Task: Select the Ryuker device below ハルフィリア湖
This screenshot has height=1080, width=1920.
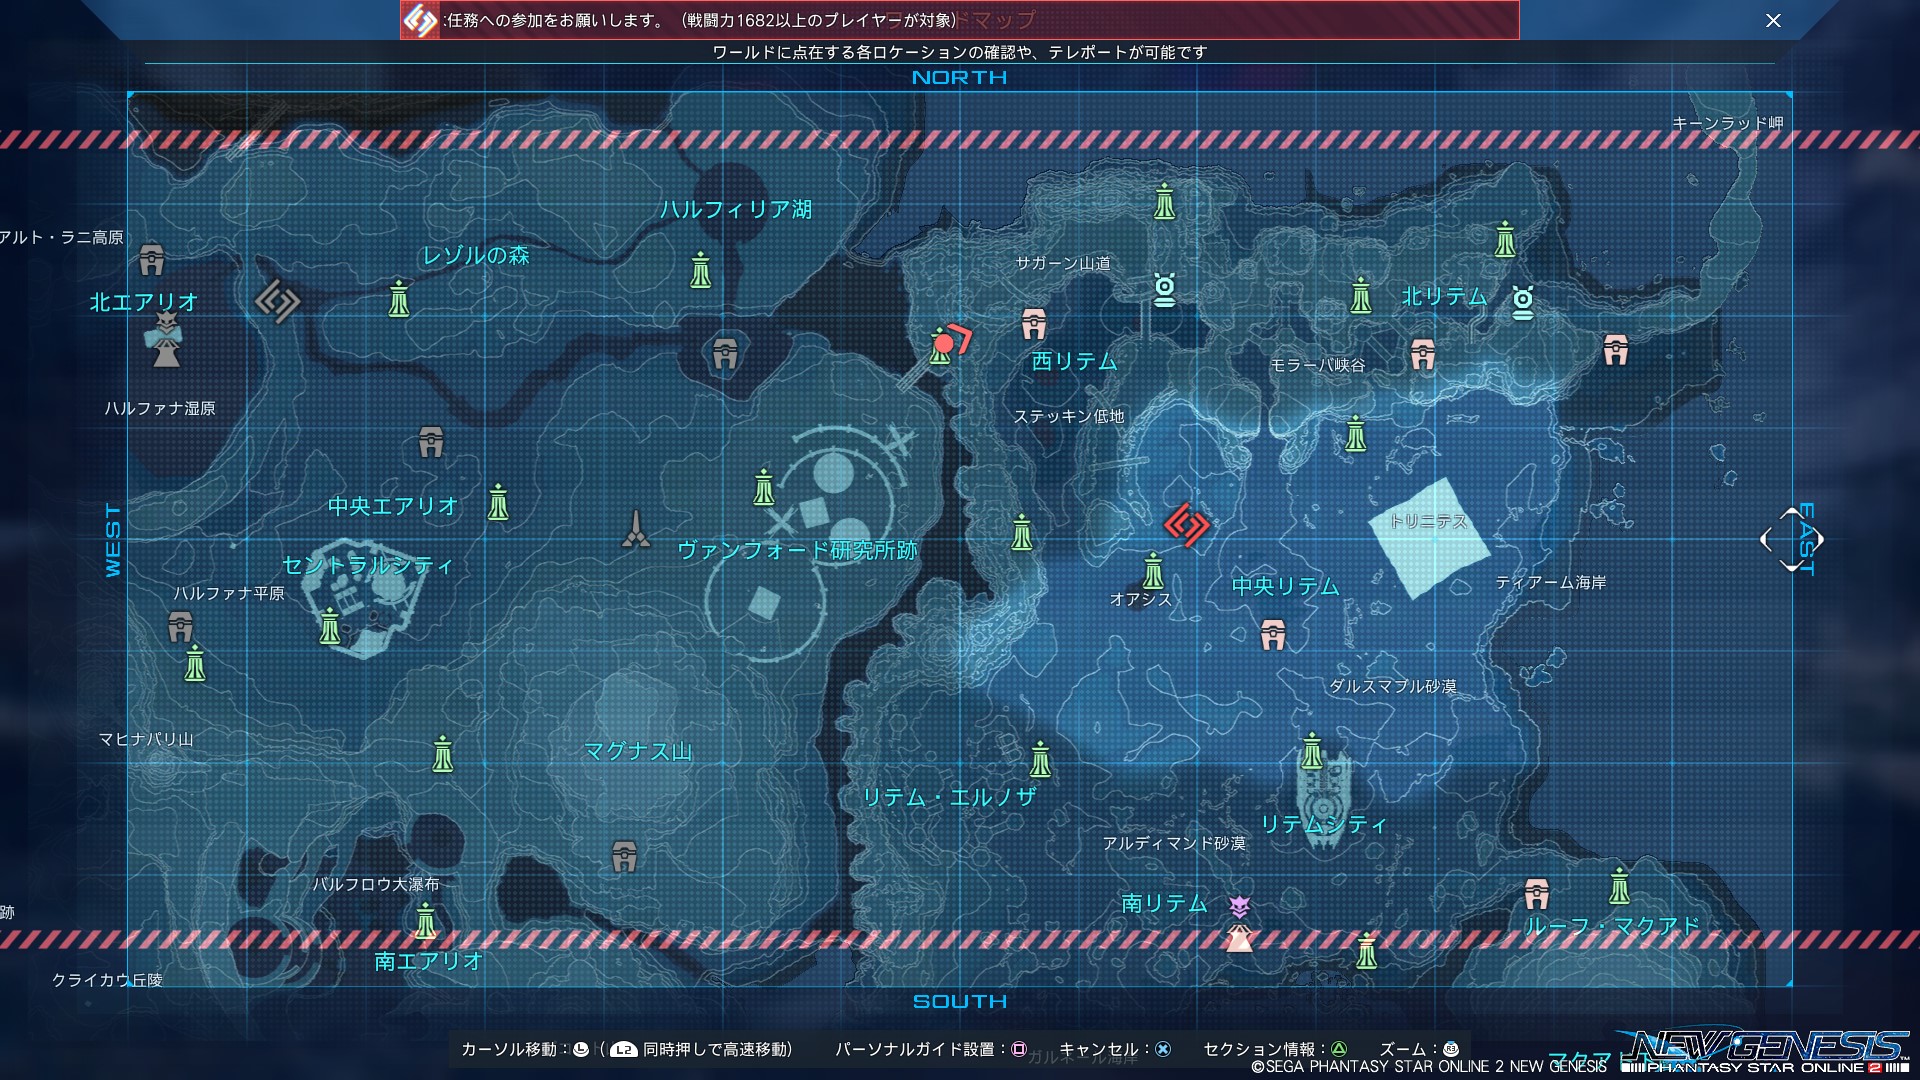Action: (701, 270)
